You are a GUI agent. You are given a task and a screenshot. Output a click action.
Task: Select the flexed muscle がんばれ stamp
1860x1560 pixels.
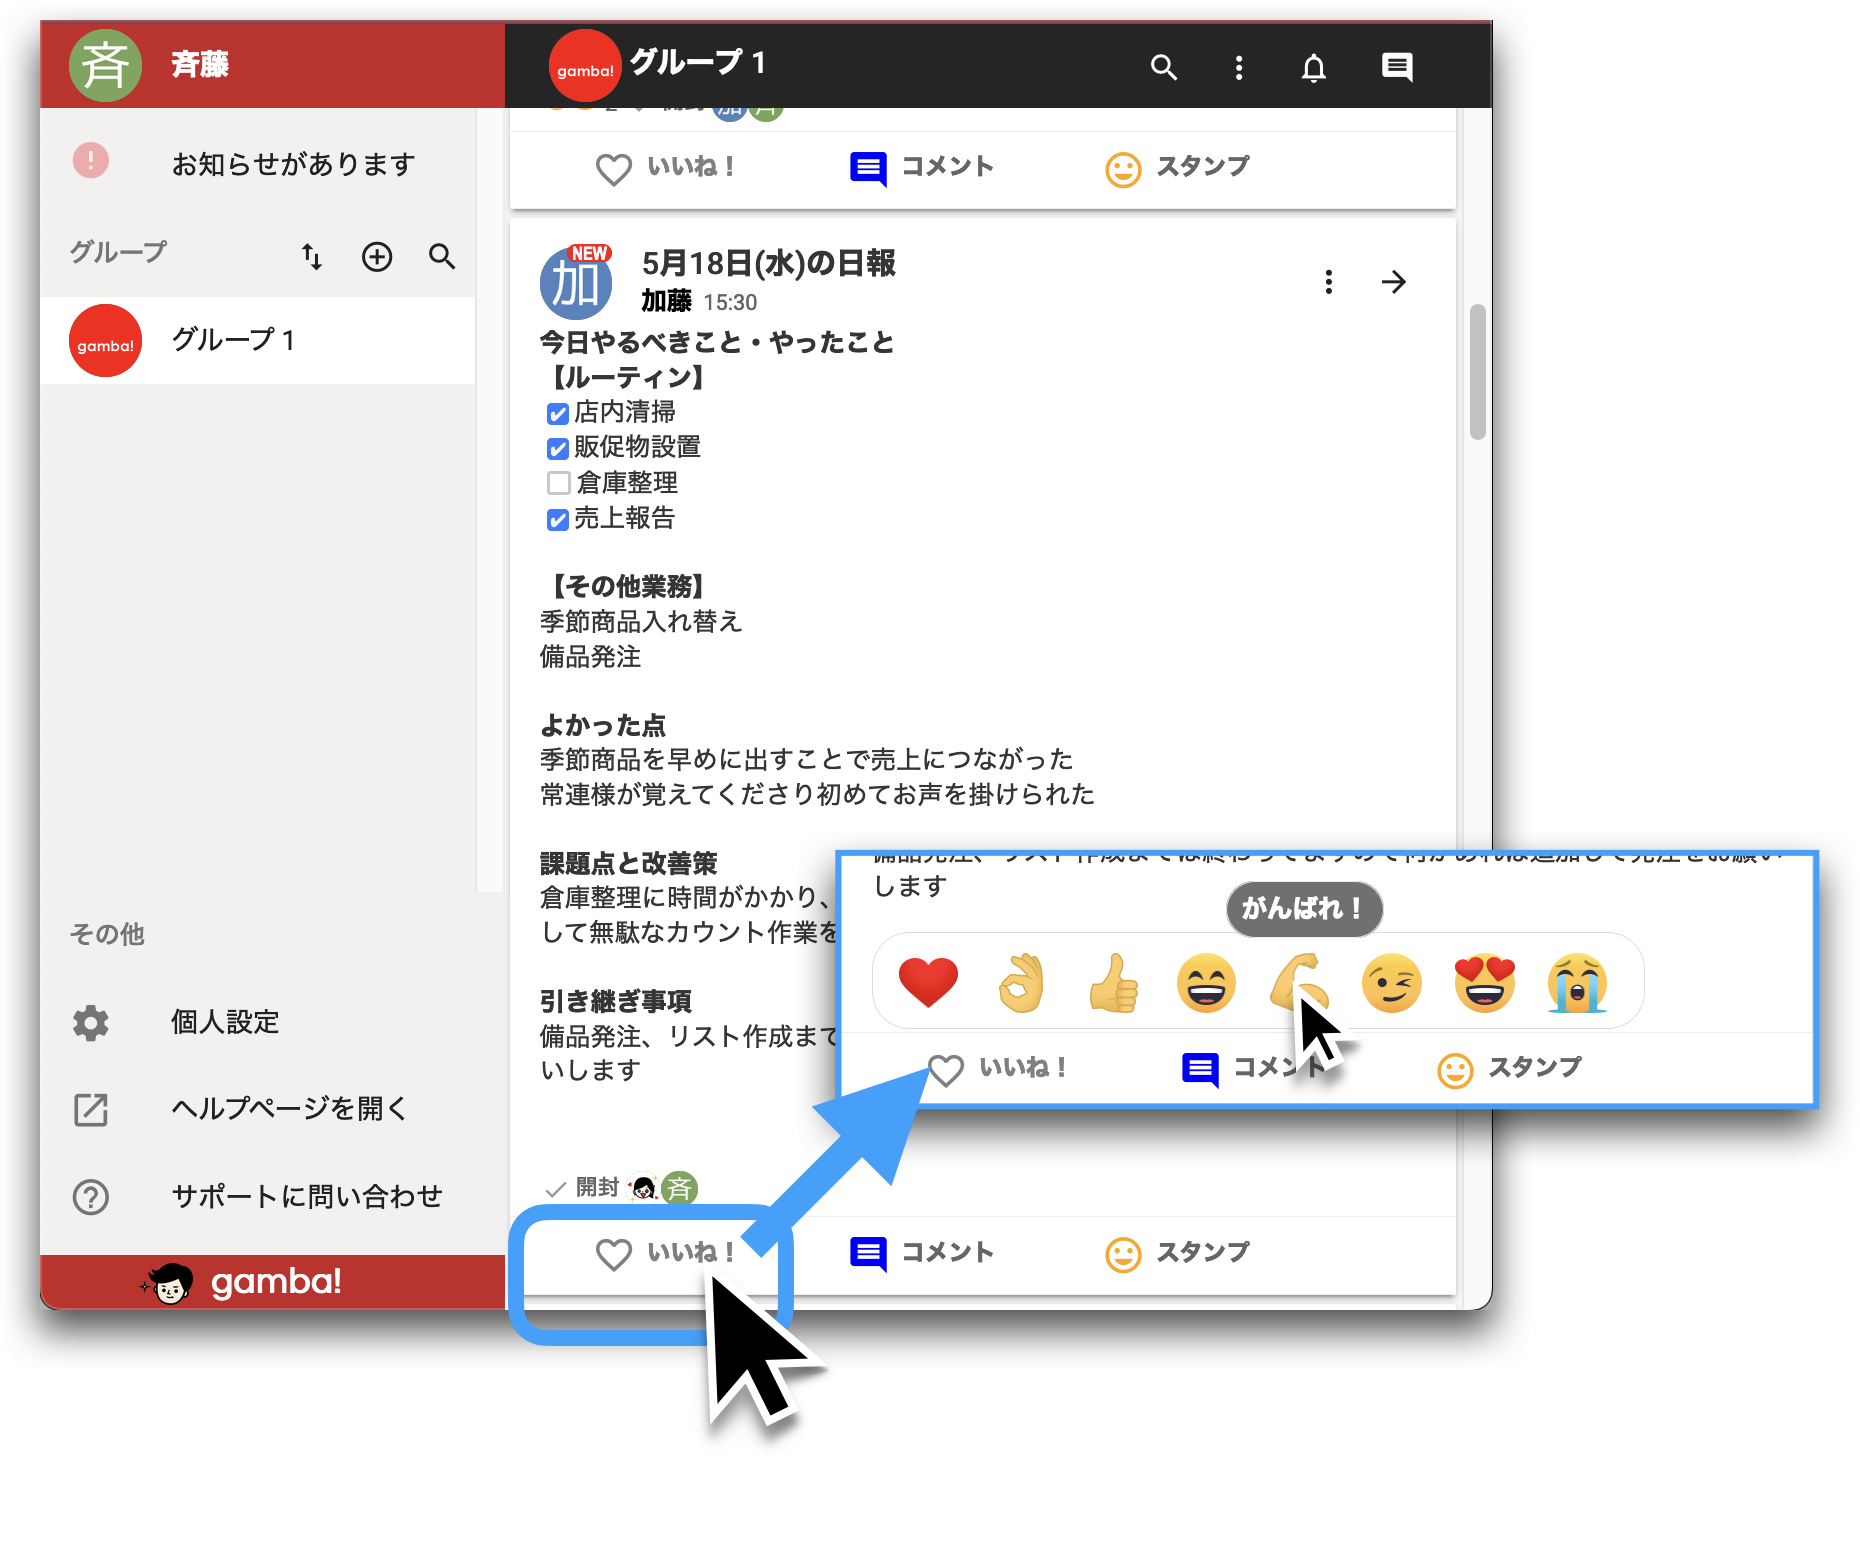[x=1298, y=983]
